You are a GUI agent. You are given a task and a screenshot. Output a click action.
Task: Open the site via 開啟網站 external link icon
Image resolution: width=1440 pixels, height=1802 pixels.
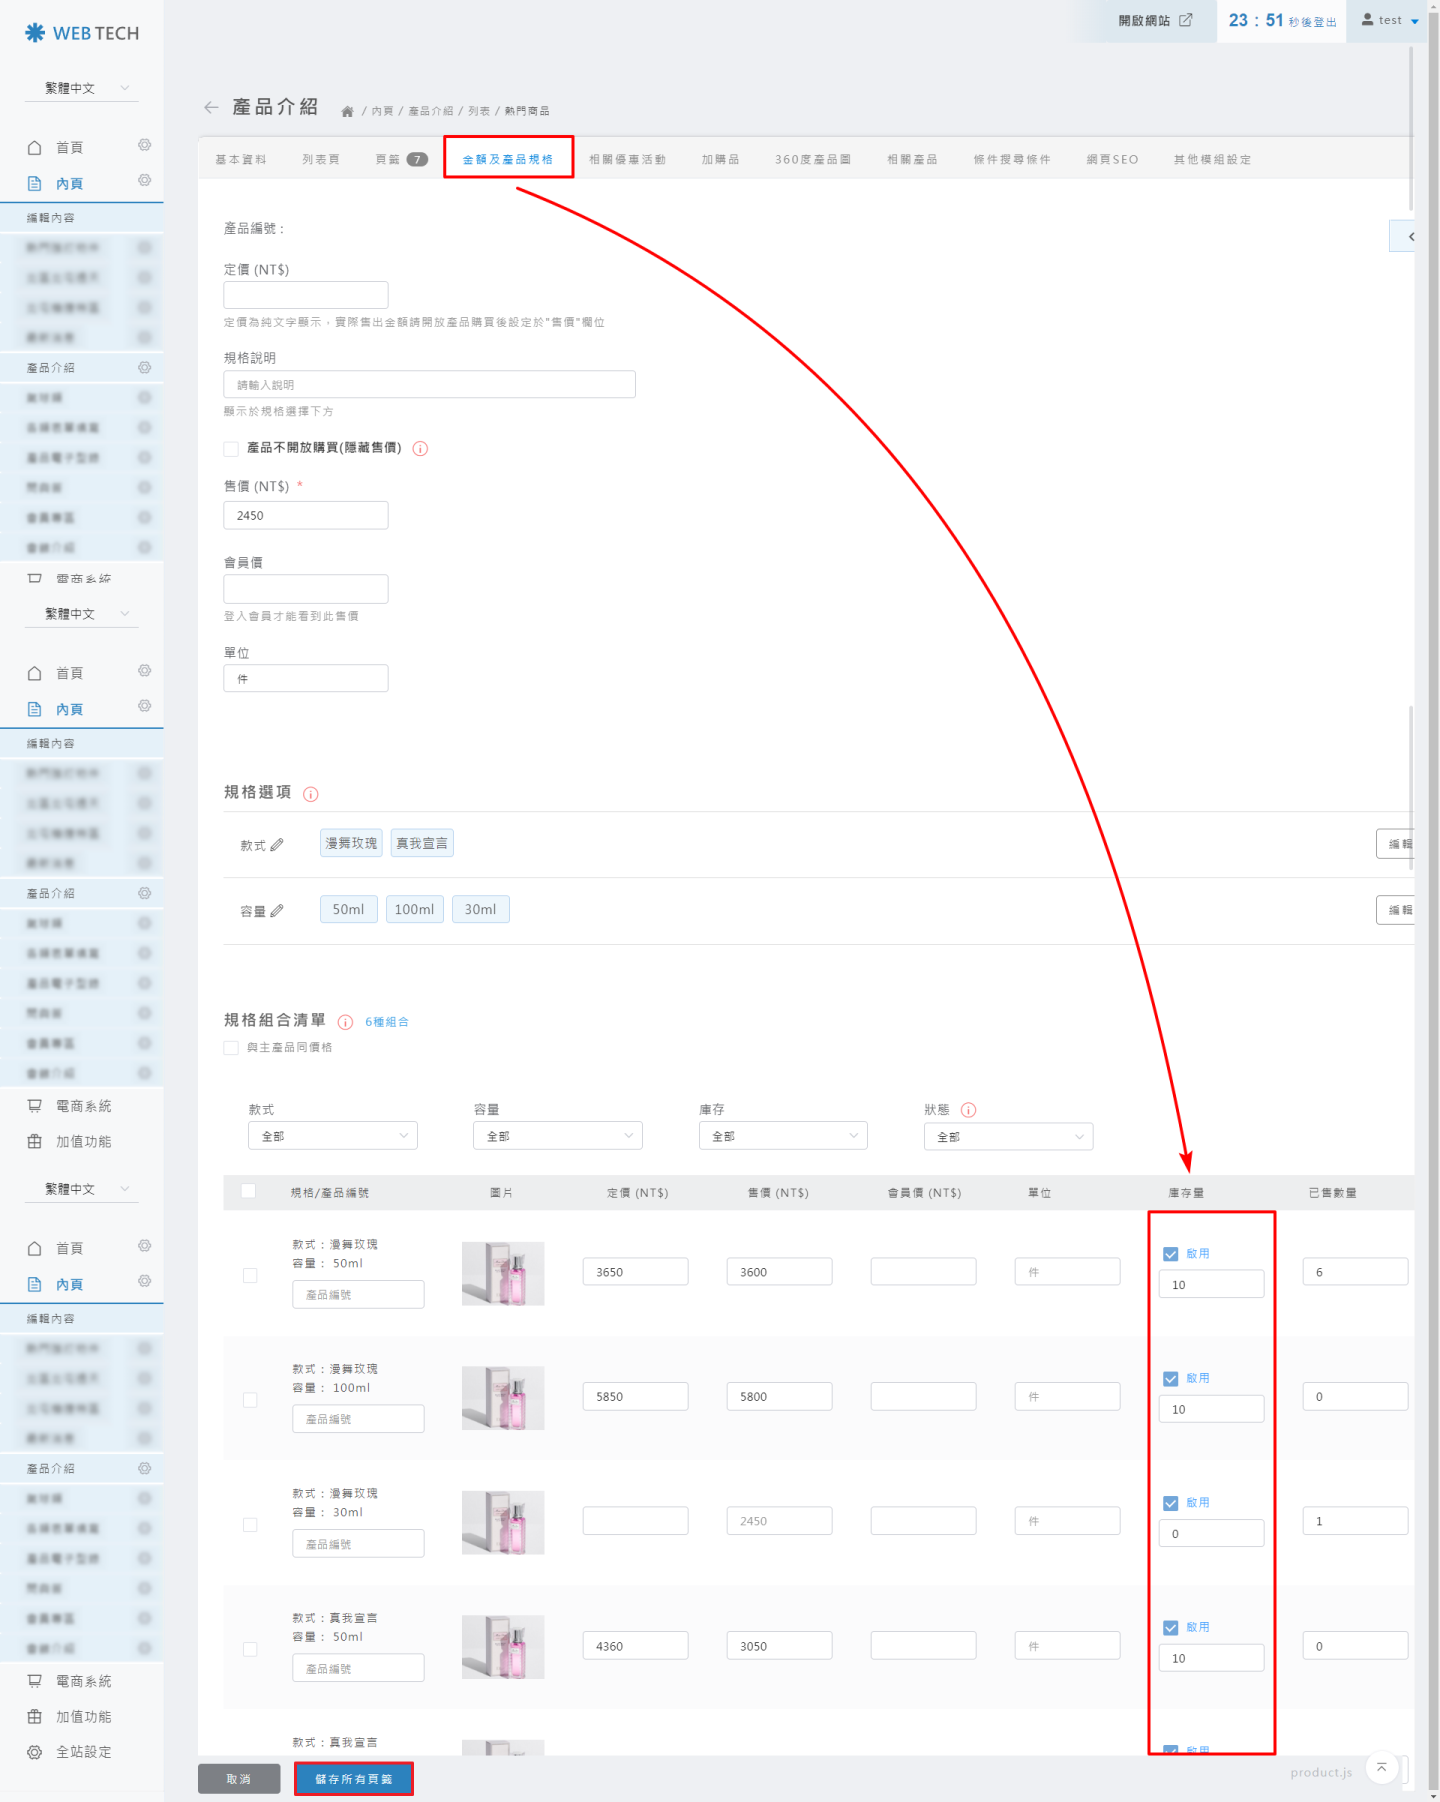pyautogui.click(x=1185, y=20)
